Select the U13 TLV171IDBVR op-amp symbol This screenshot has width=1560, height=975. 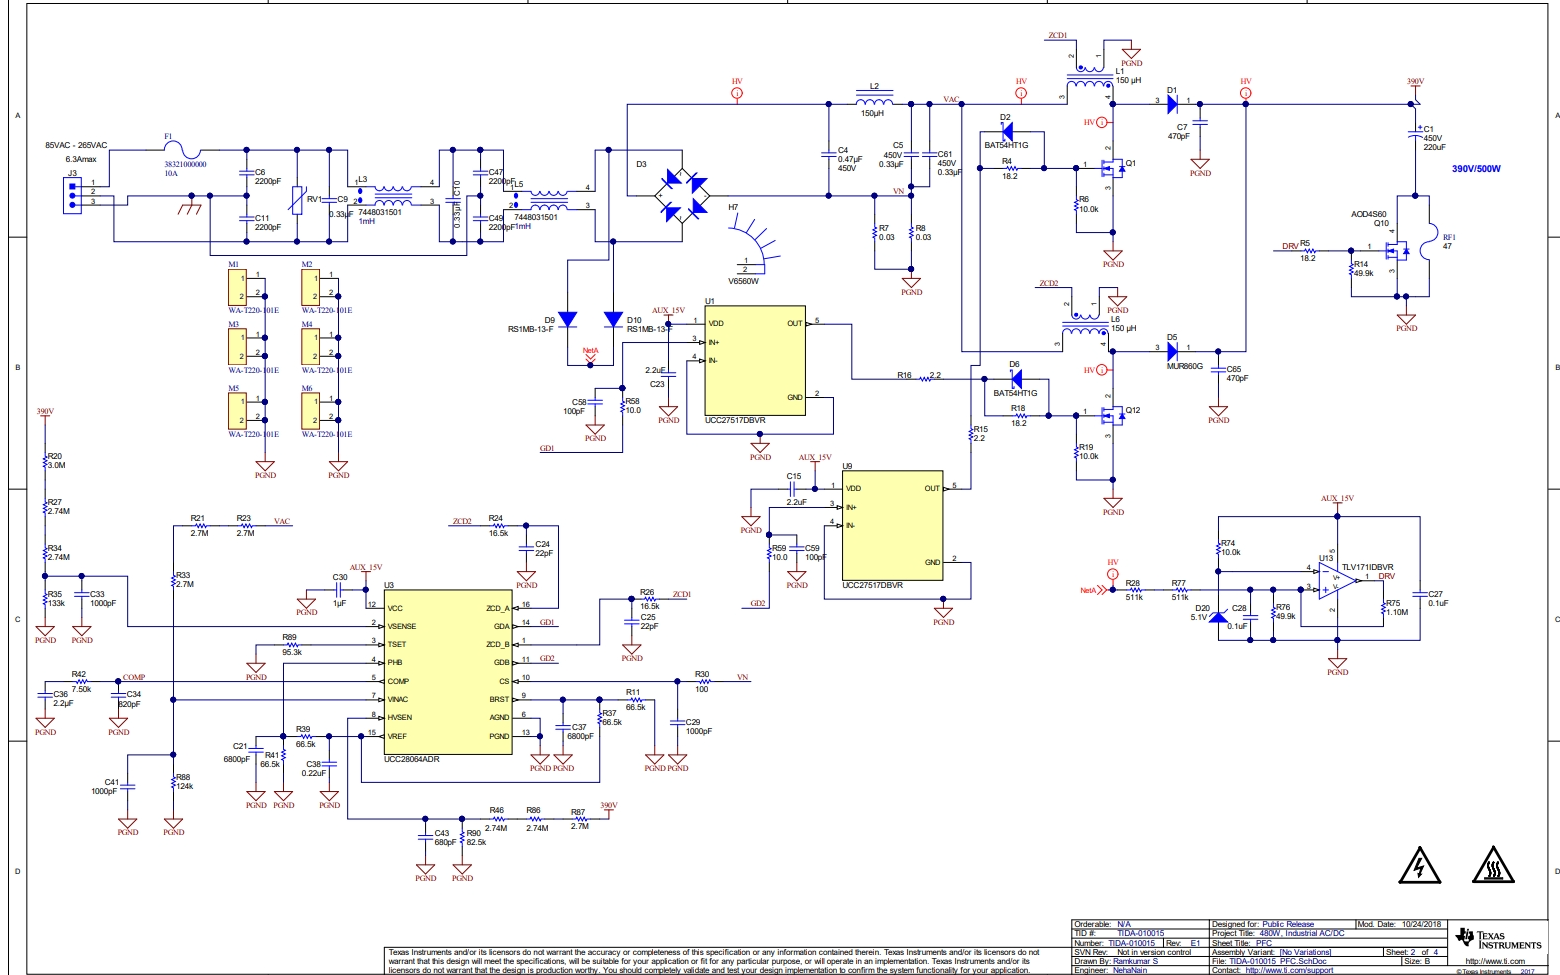click(x=1338, y=580)
